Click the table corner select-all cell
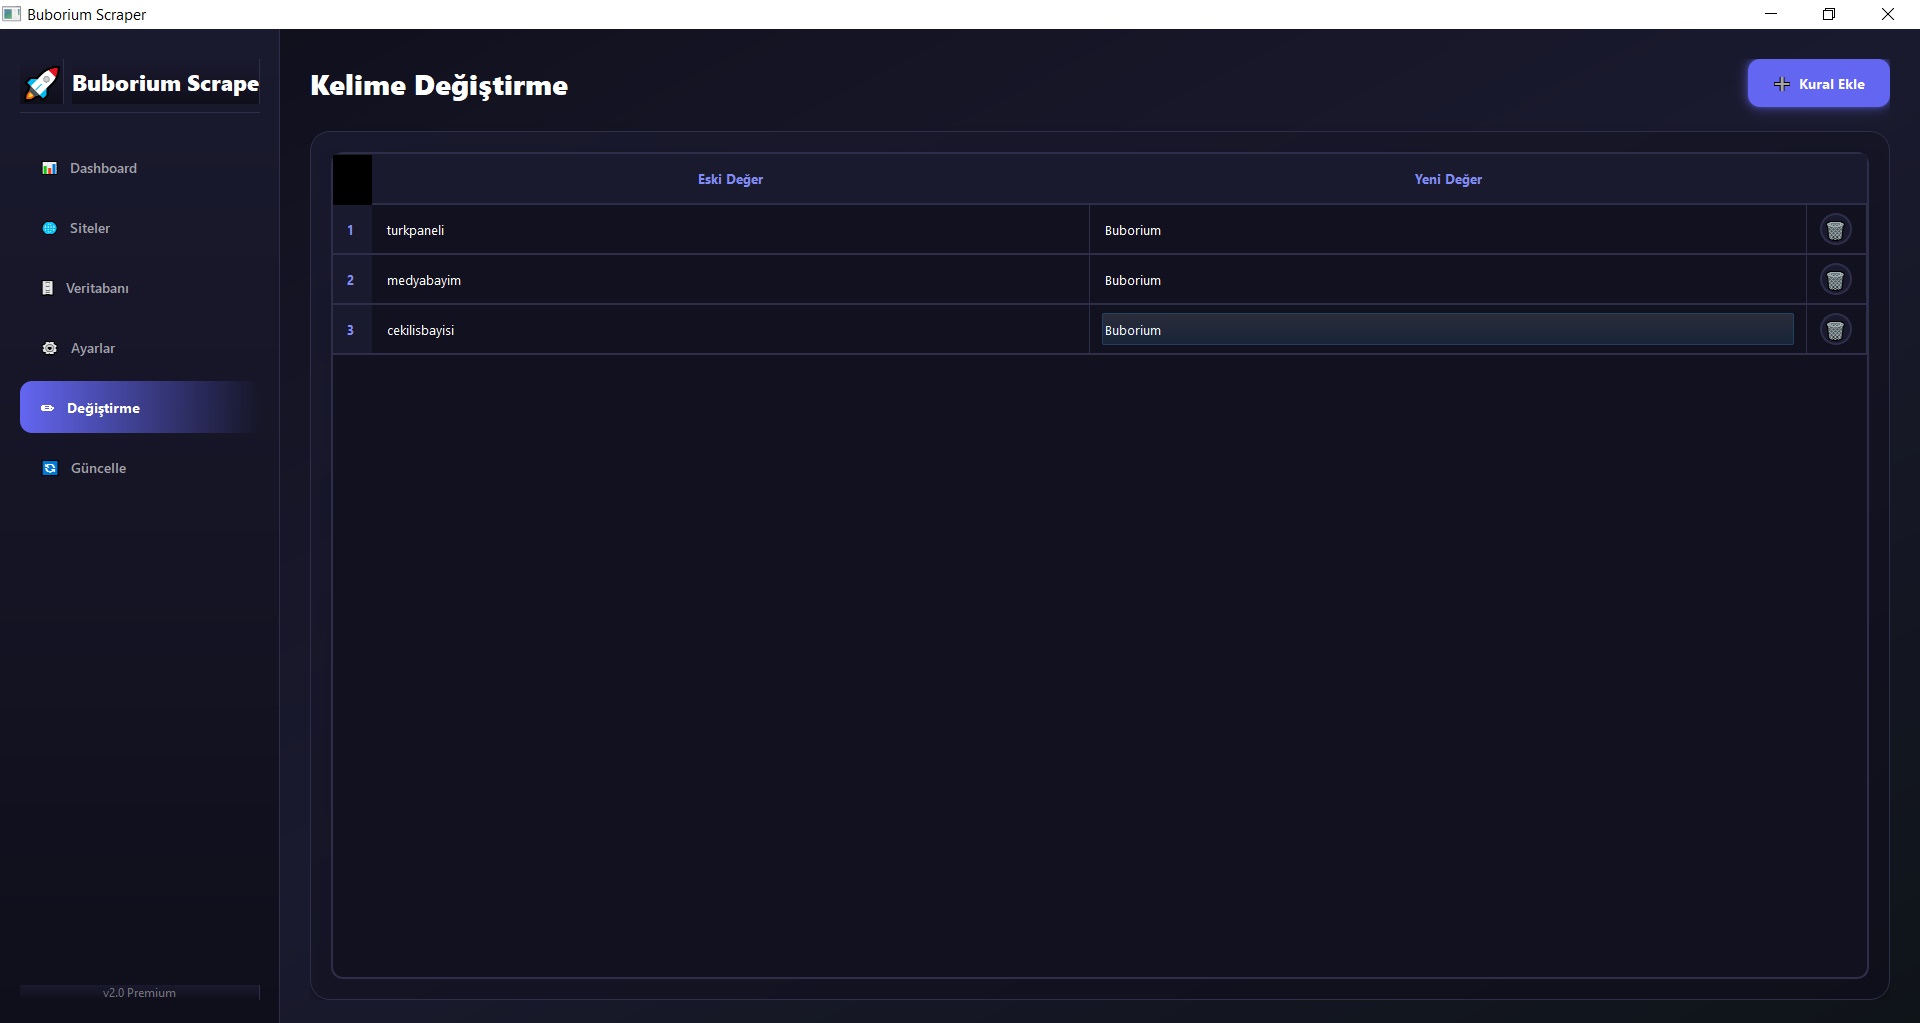This screenshot has width=1920, height=1023. click(x=352, y=180)
